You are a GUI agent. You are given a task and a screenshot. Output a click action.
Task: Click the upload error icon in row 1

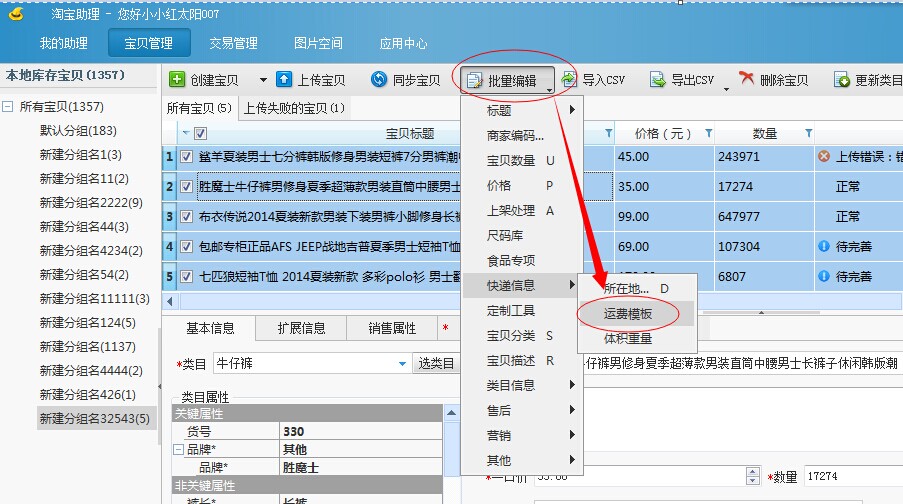coord(824,157)
